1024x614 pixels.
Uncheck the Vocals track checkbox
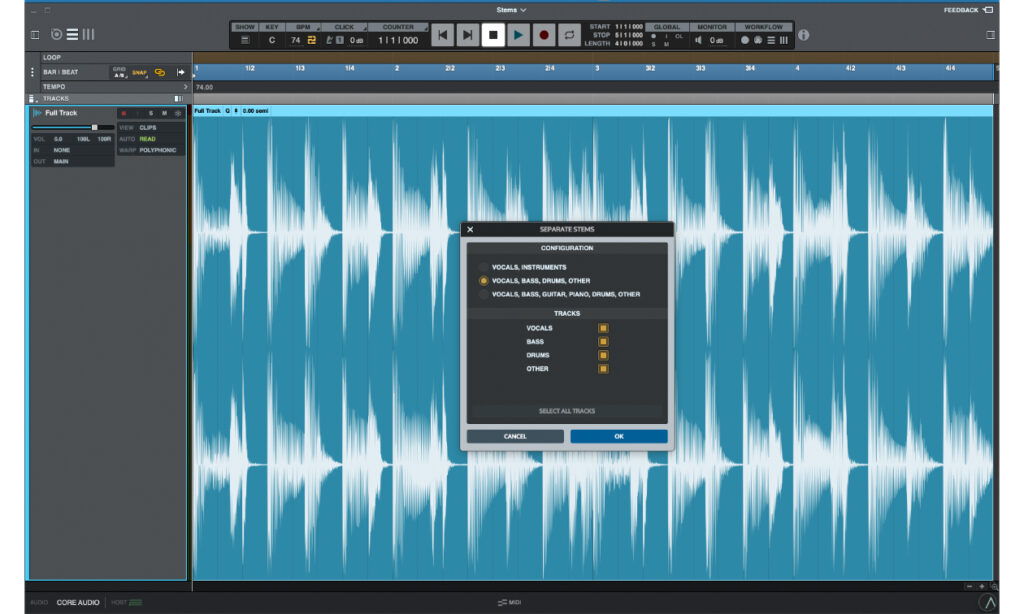tap(603, 329)
